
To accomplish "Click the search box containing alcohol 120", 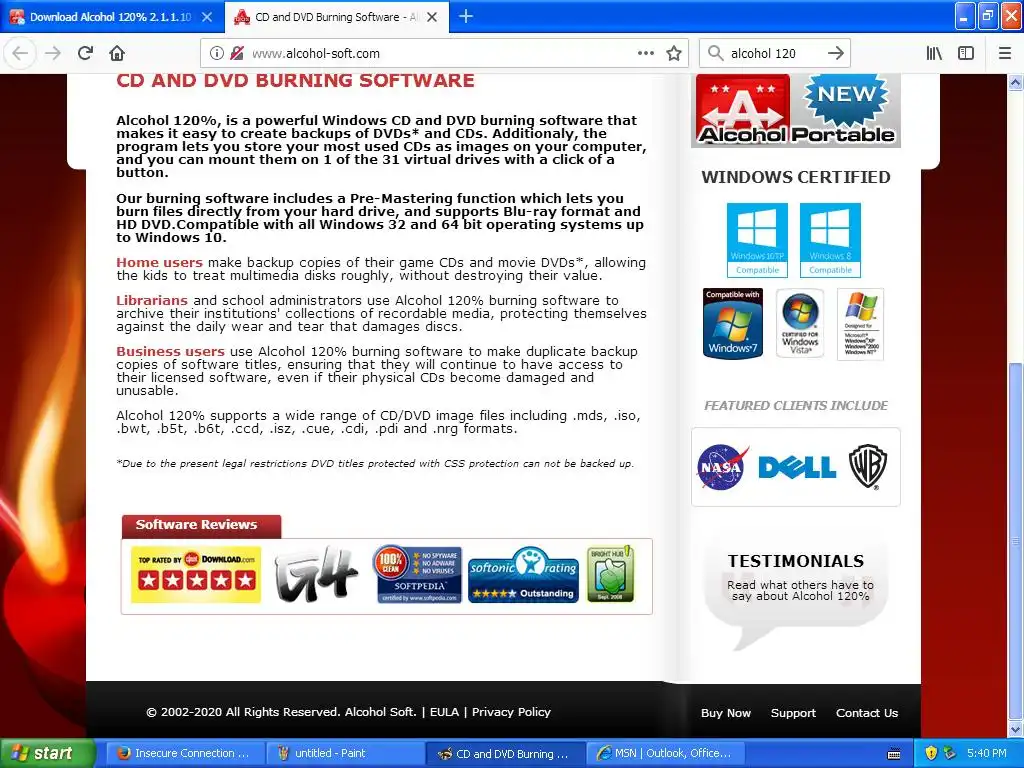I will point(774,53).
